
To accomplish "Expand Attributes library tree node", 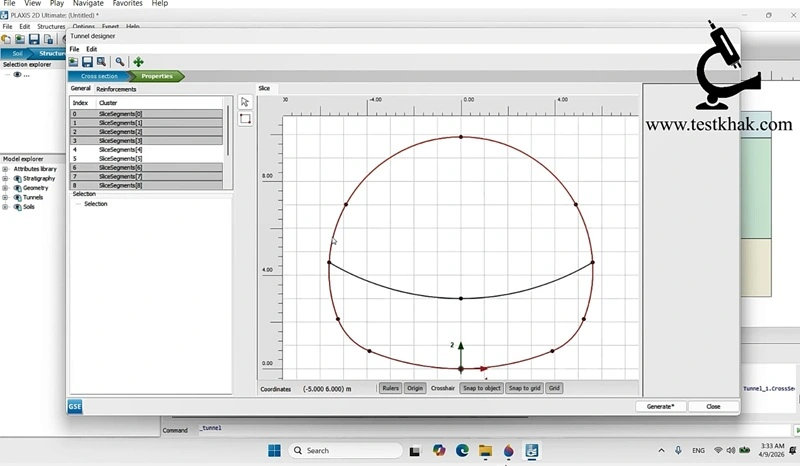I will [x=5, y=169].
